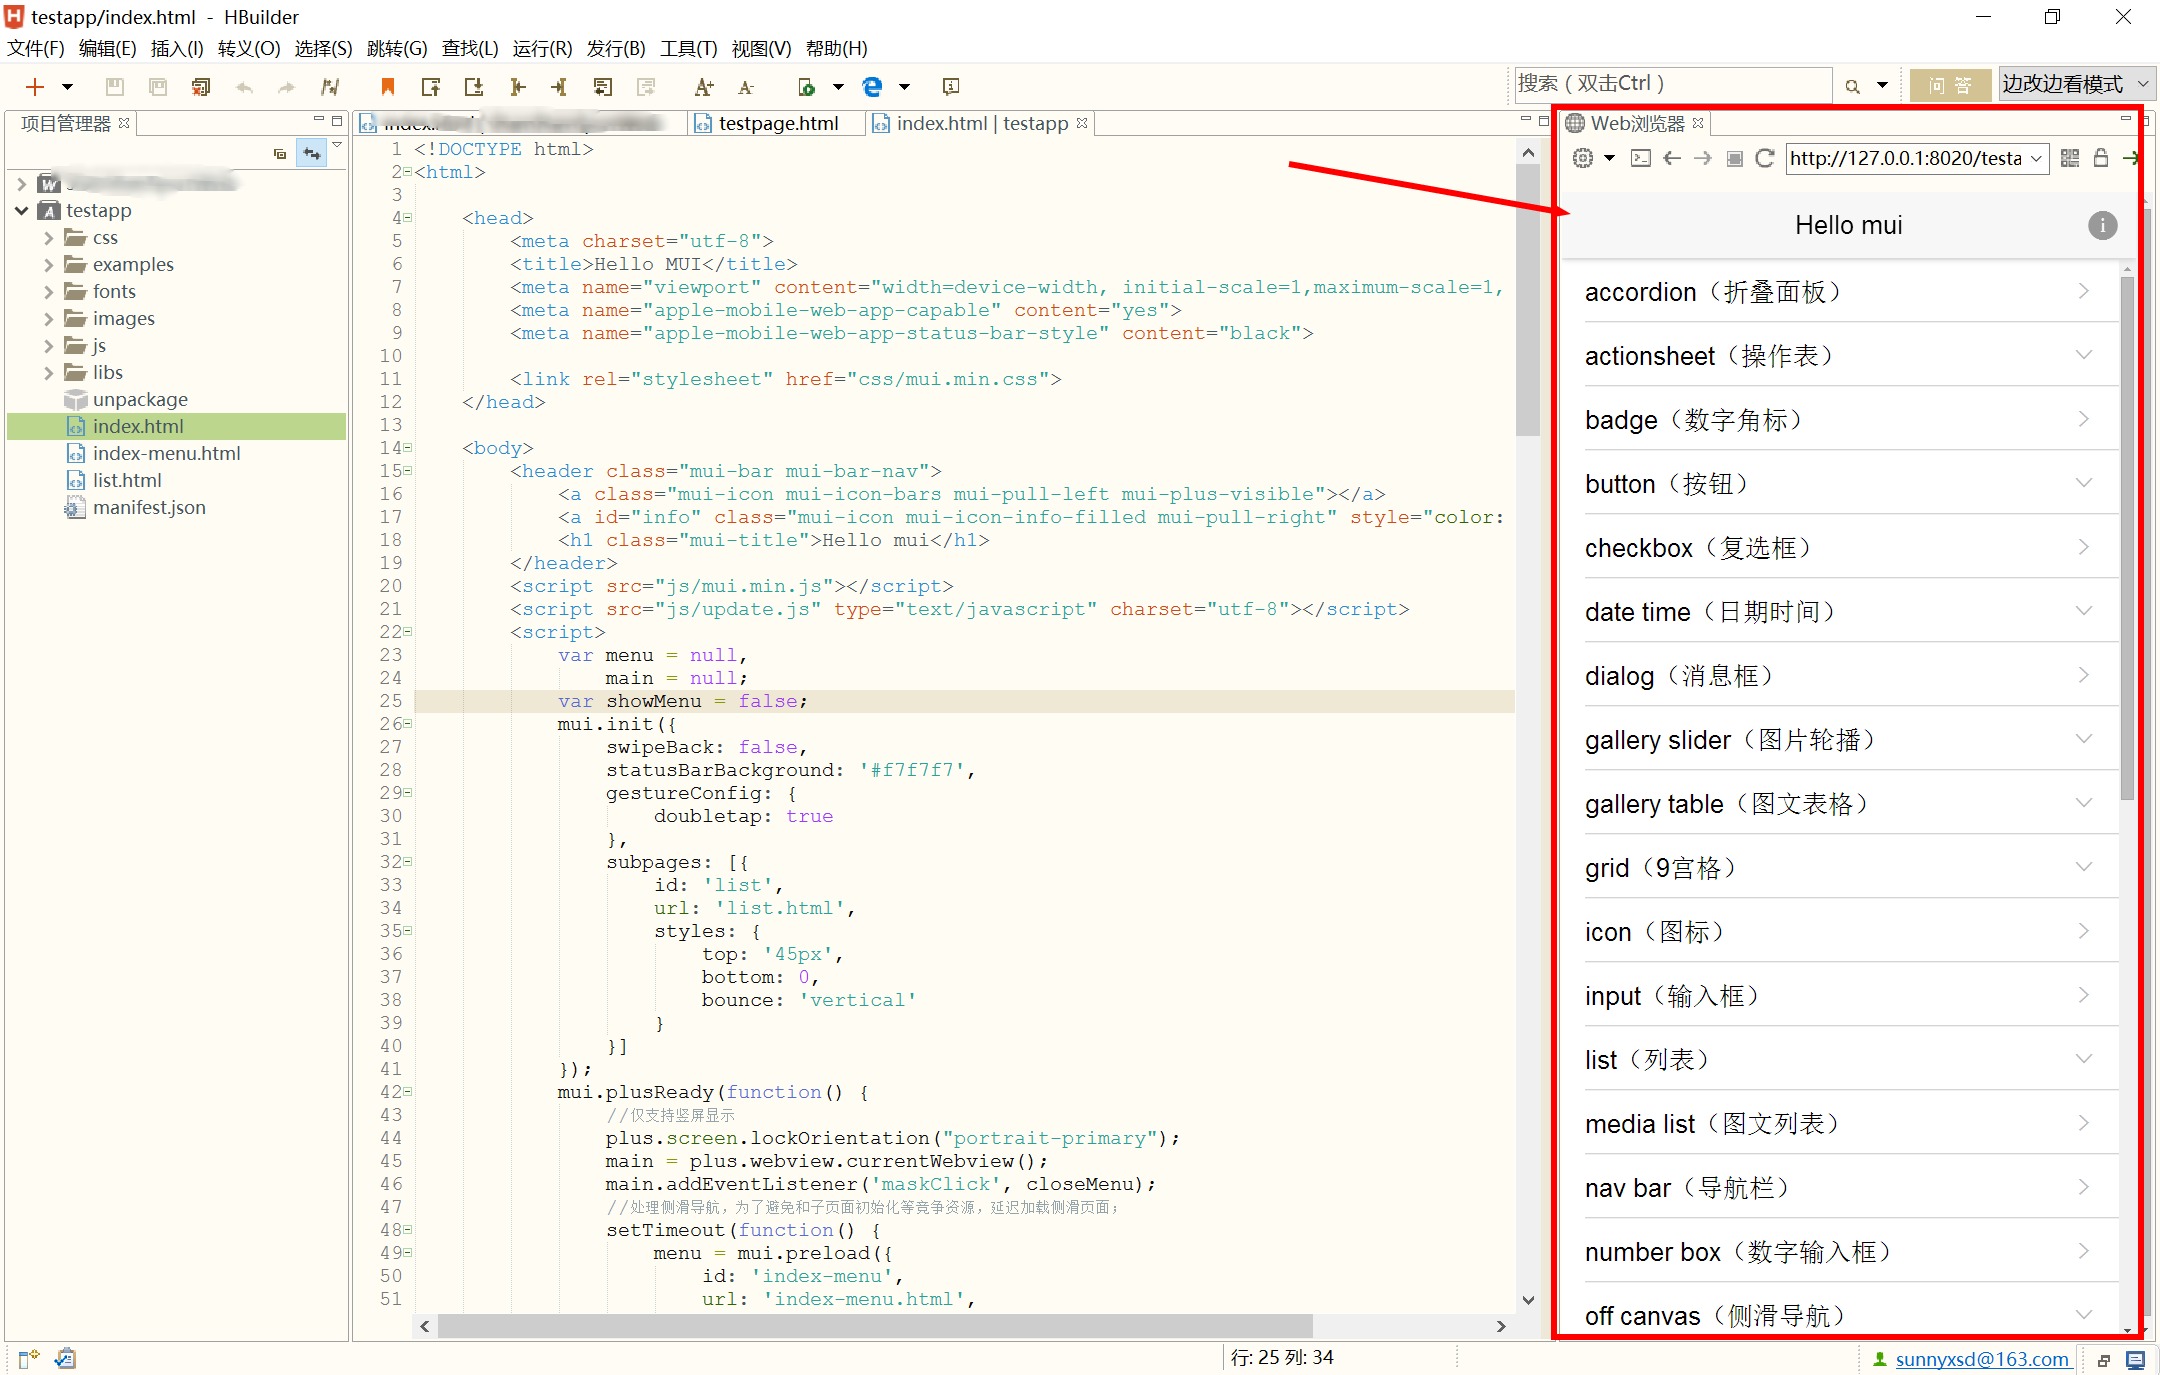Click the Save file toolbar icon
Image resolution: width=2160 pixels, height=1375 pixels.
(115, 87)
